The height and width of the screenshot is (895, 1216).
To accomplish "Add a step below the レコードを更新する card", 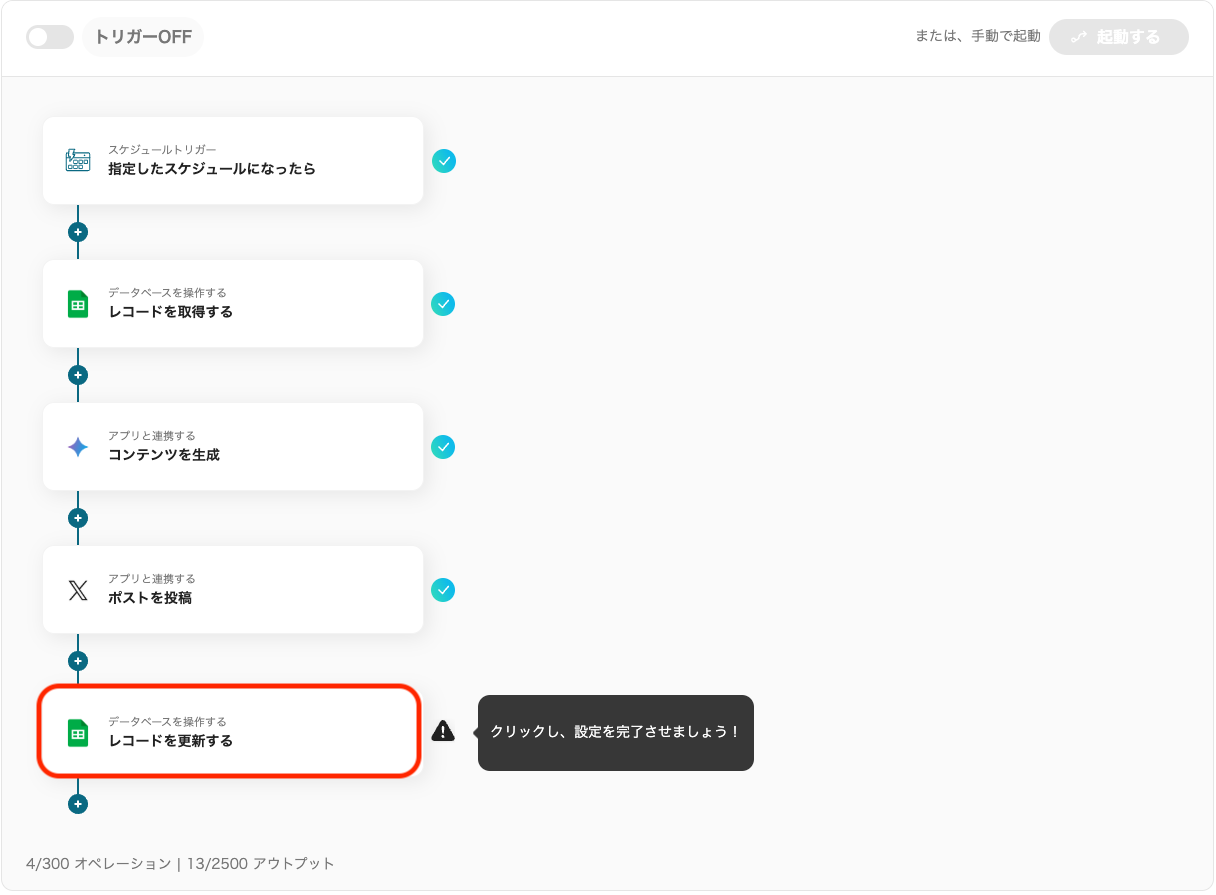I will 78,804.
